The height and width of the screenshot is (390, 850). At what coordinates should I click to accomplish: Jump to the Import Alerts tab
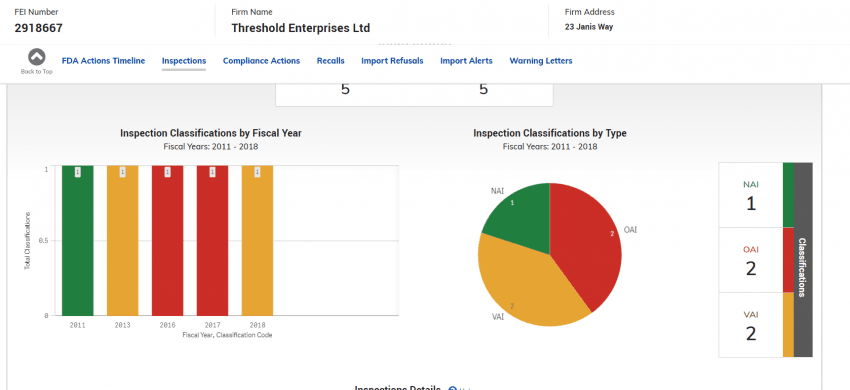point(466,61)
